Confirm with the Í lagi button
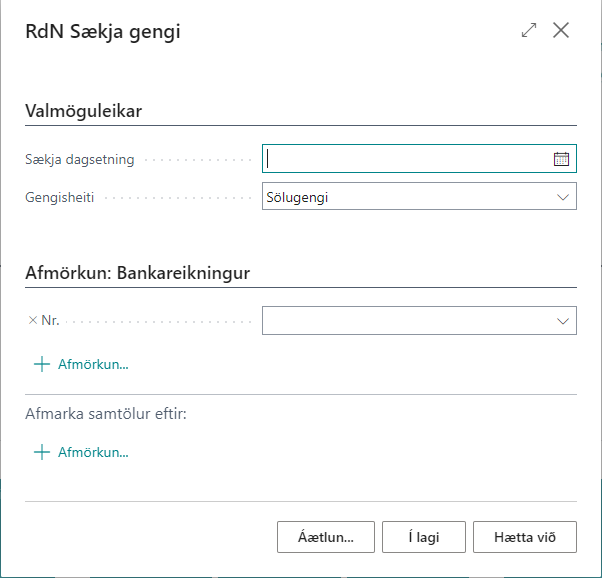Viewport: 602px width, 578px height. click(x=424, y=537)
